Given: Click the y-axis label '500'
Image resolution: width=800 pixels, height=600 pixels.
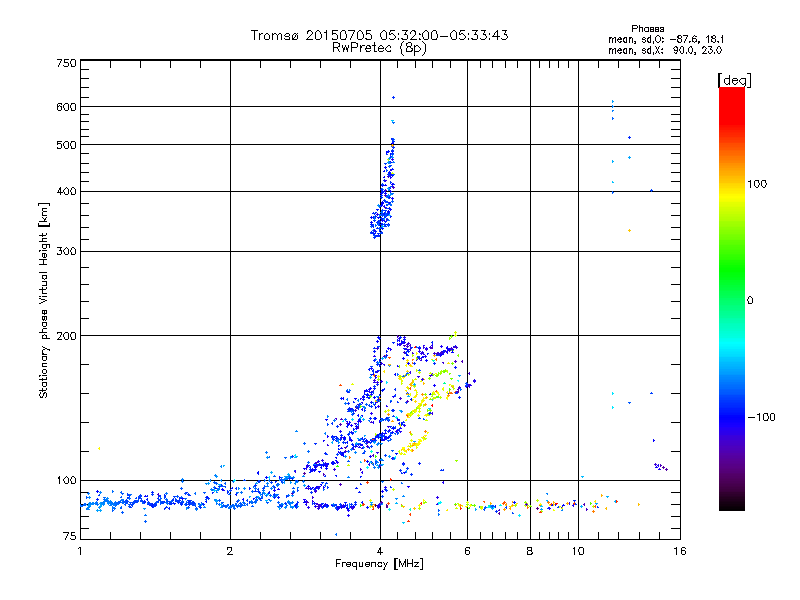Looking at the screenshot, I should point(66,145).
